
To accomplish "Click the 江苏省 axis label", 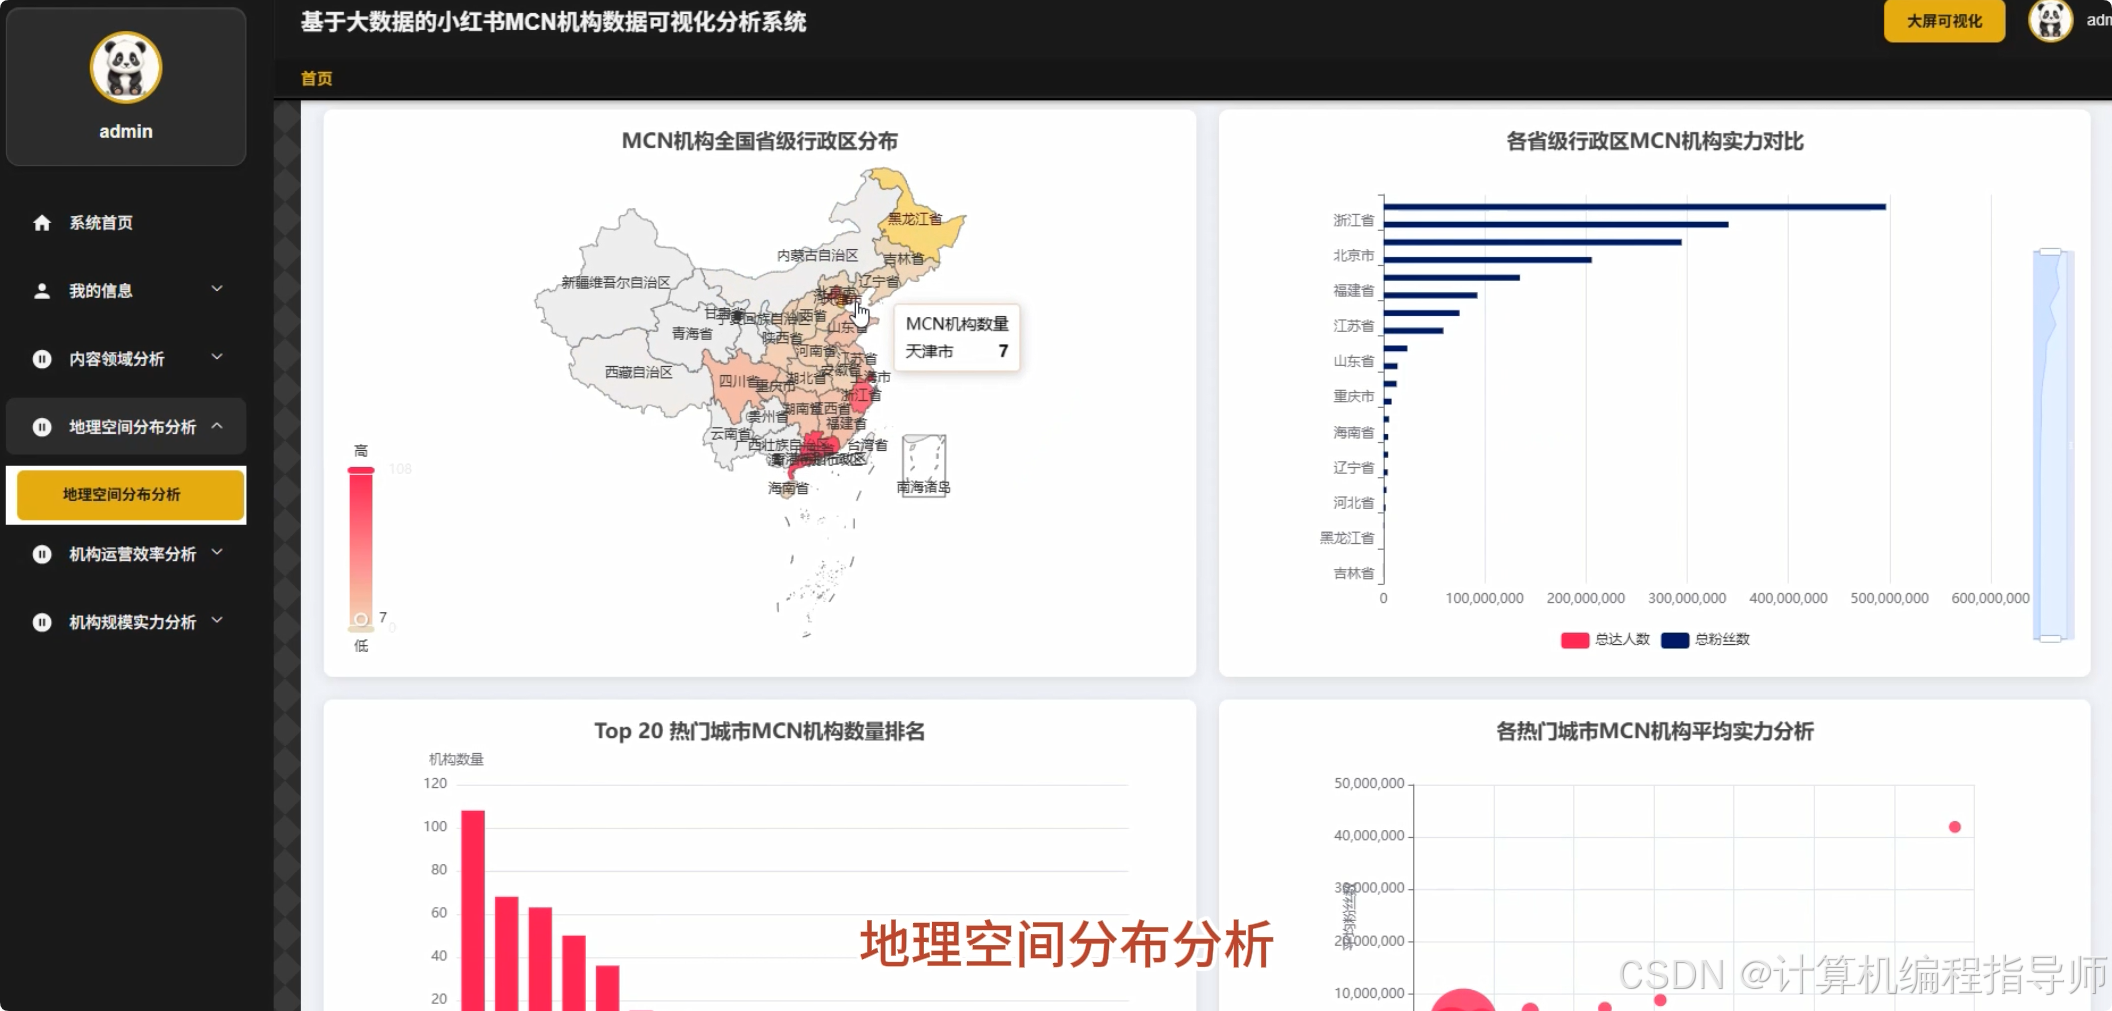I will pyautogui.click(x=1353, y=326).
